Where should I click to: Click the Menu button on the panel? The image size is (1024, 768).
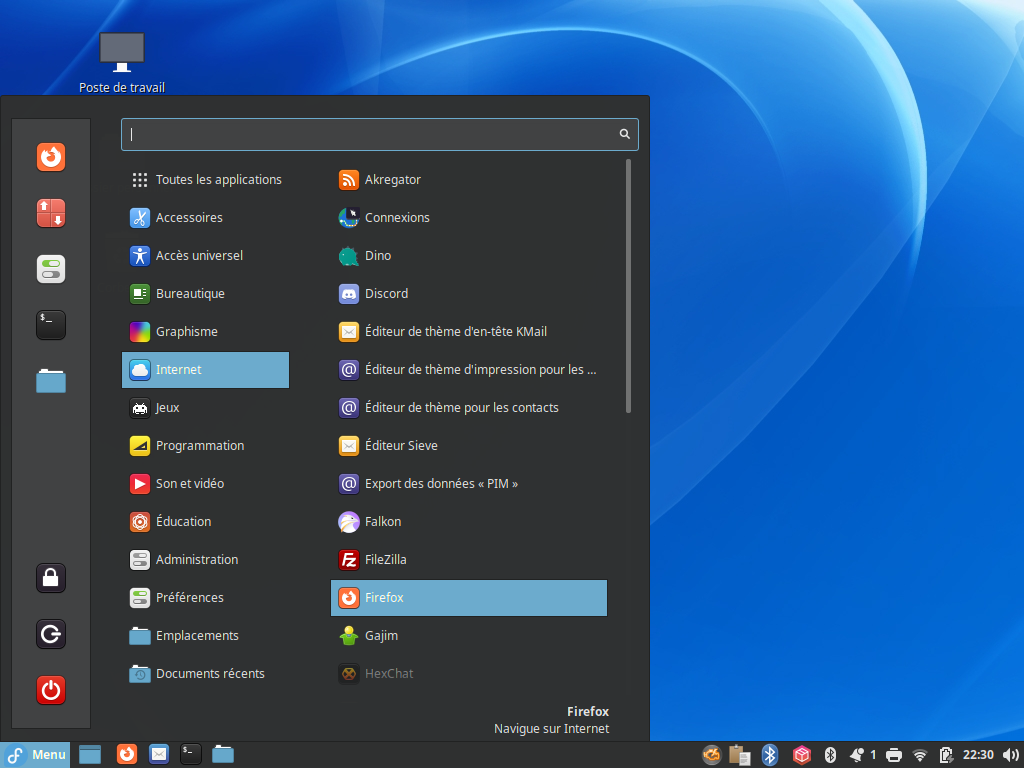[35, 755]
